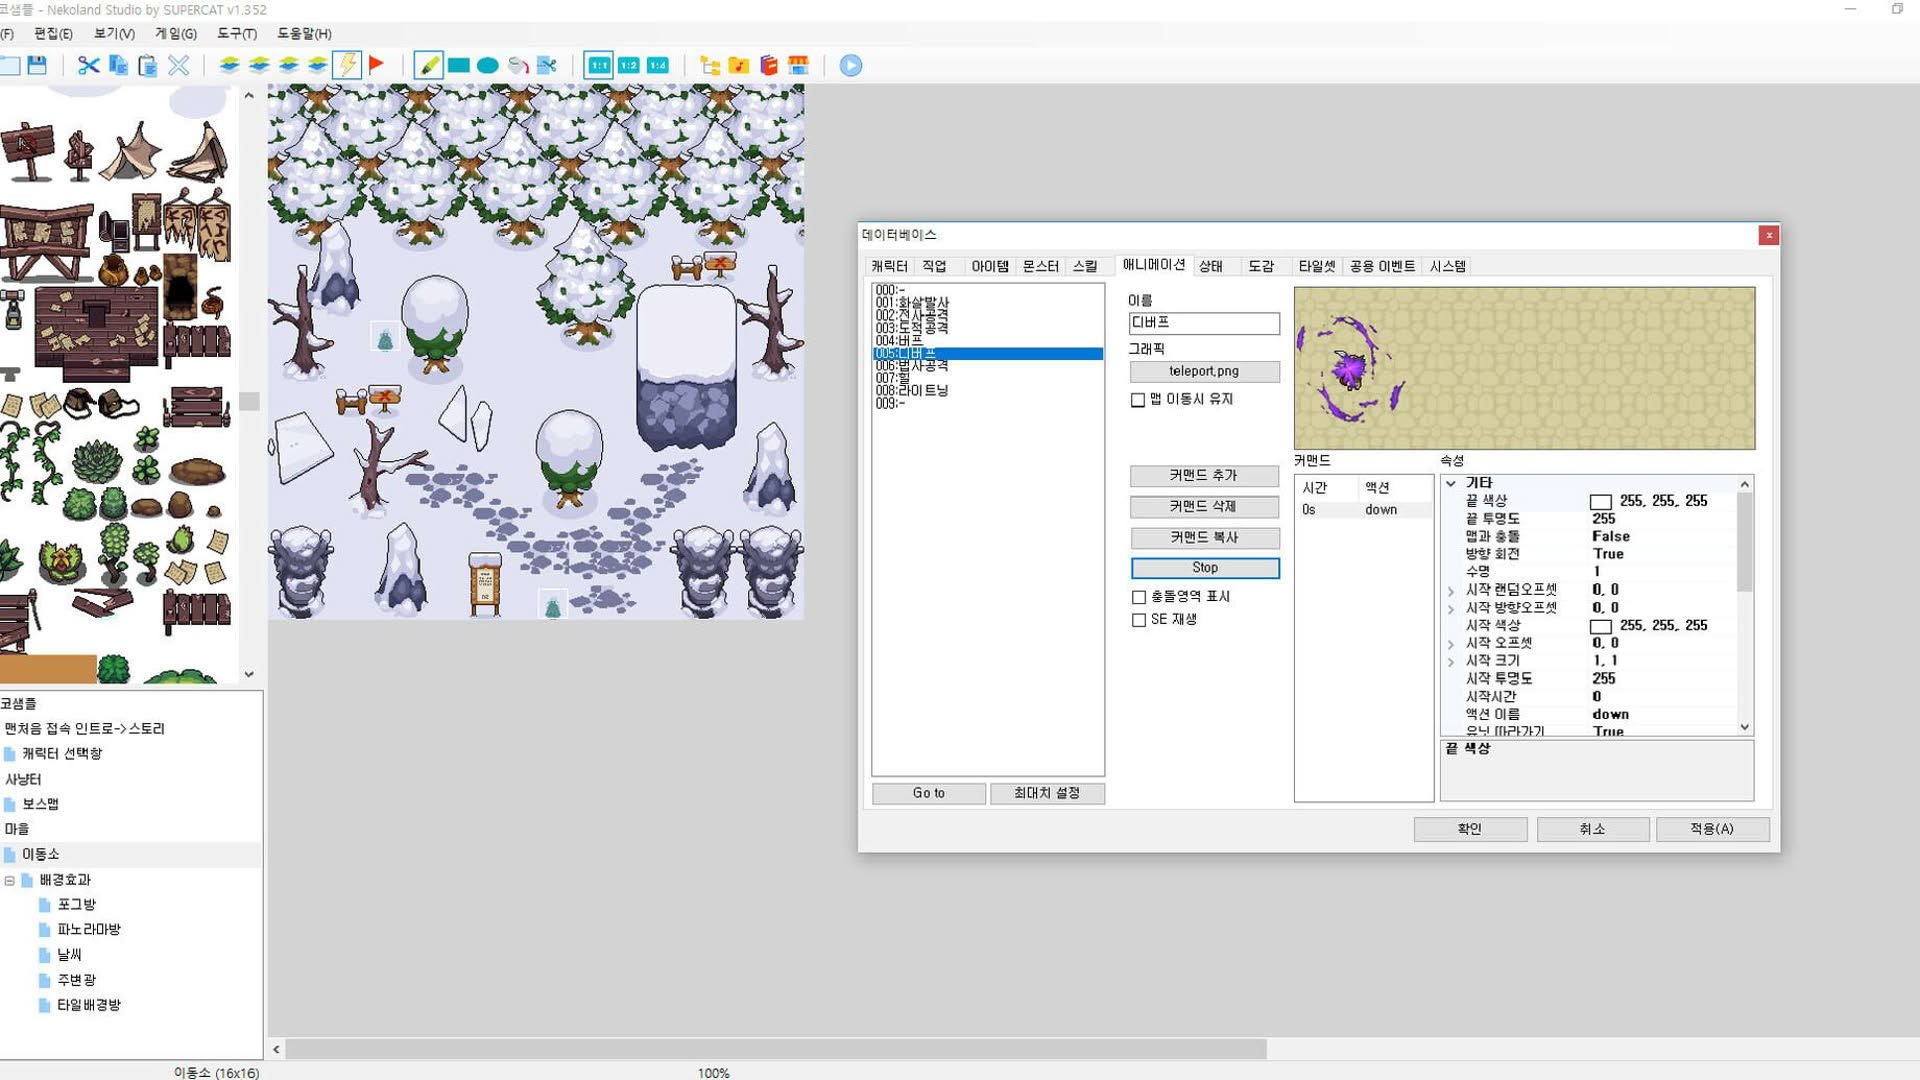Select the rectangle draw tool
This screenshot has height=1080, width=1920.
pos(458,65)
